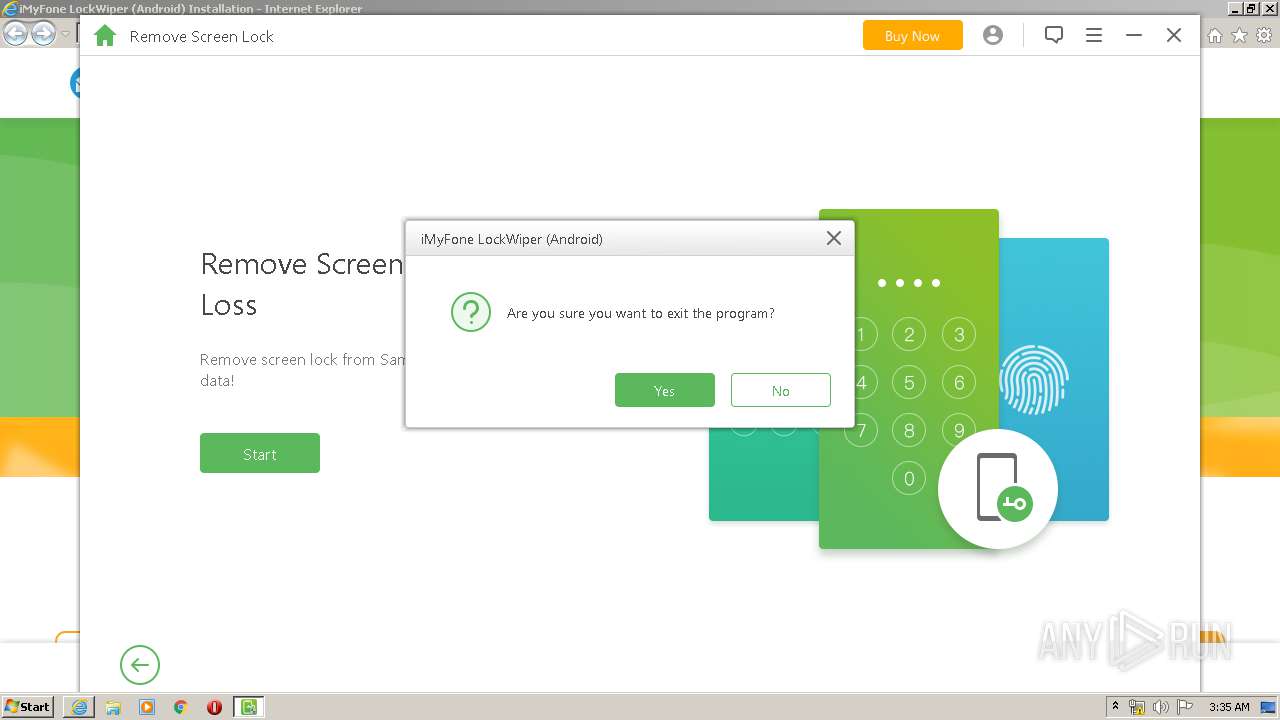Click the fingerprint illustration

(x=1034, y=379)
